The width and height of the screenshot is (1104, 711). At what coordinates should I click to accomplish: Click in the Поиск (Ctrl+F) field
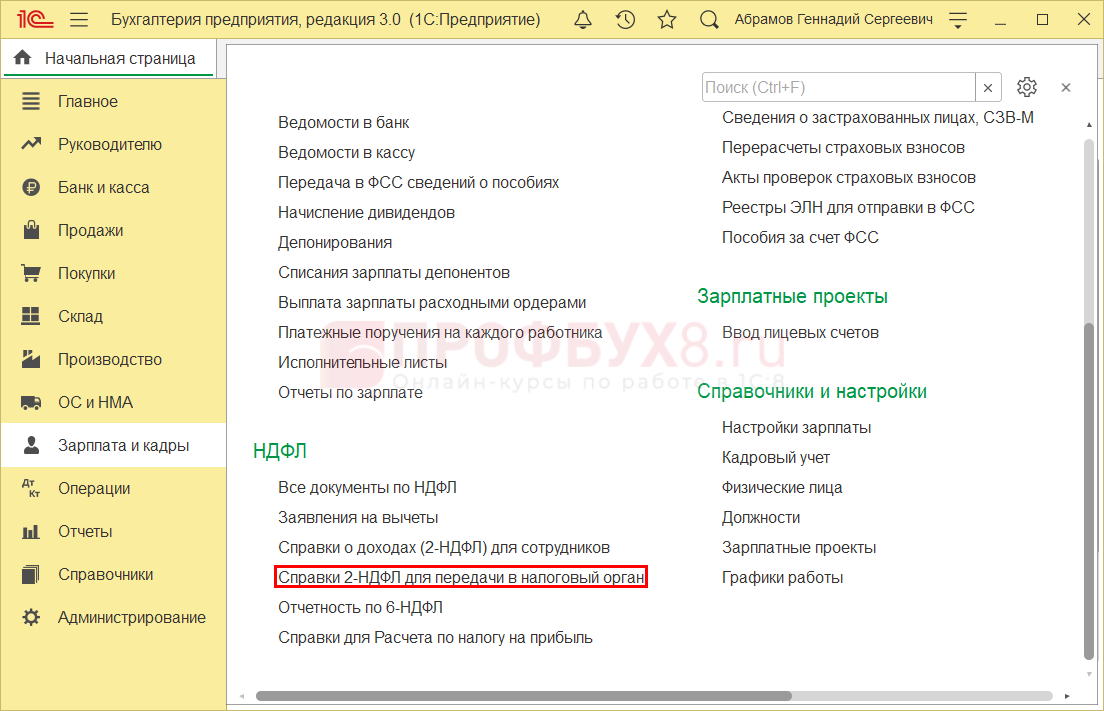pos(838,87)
